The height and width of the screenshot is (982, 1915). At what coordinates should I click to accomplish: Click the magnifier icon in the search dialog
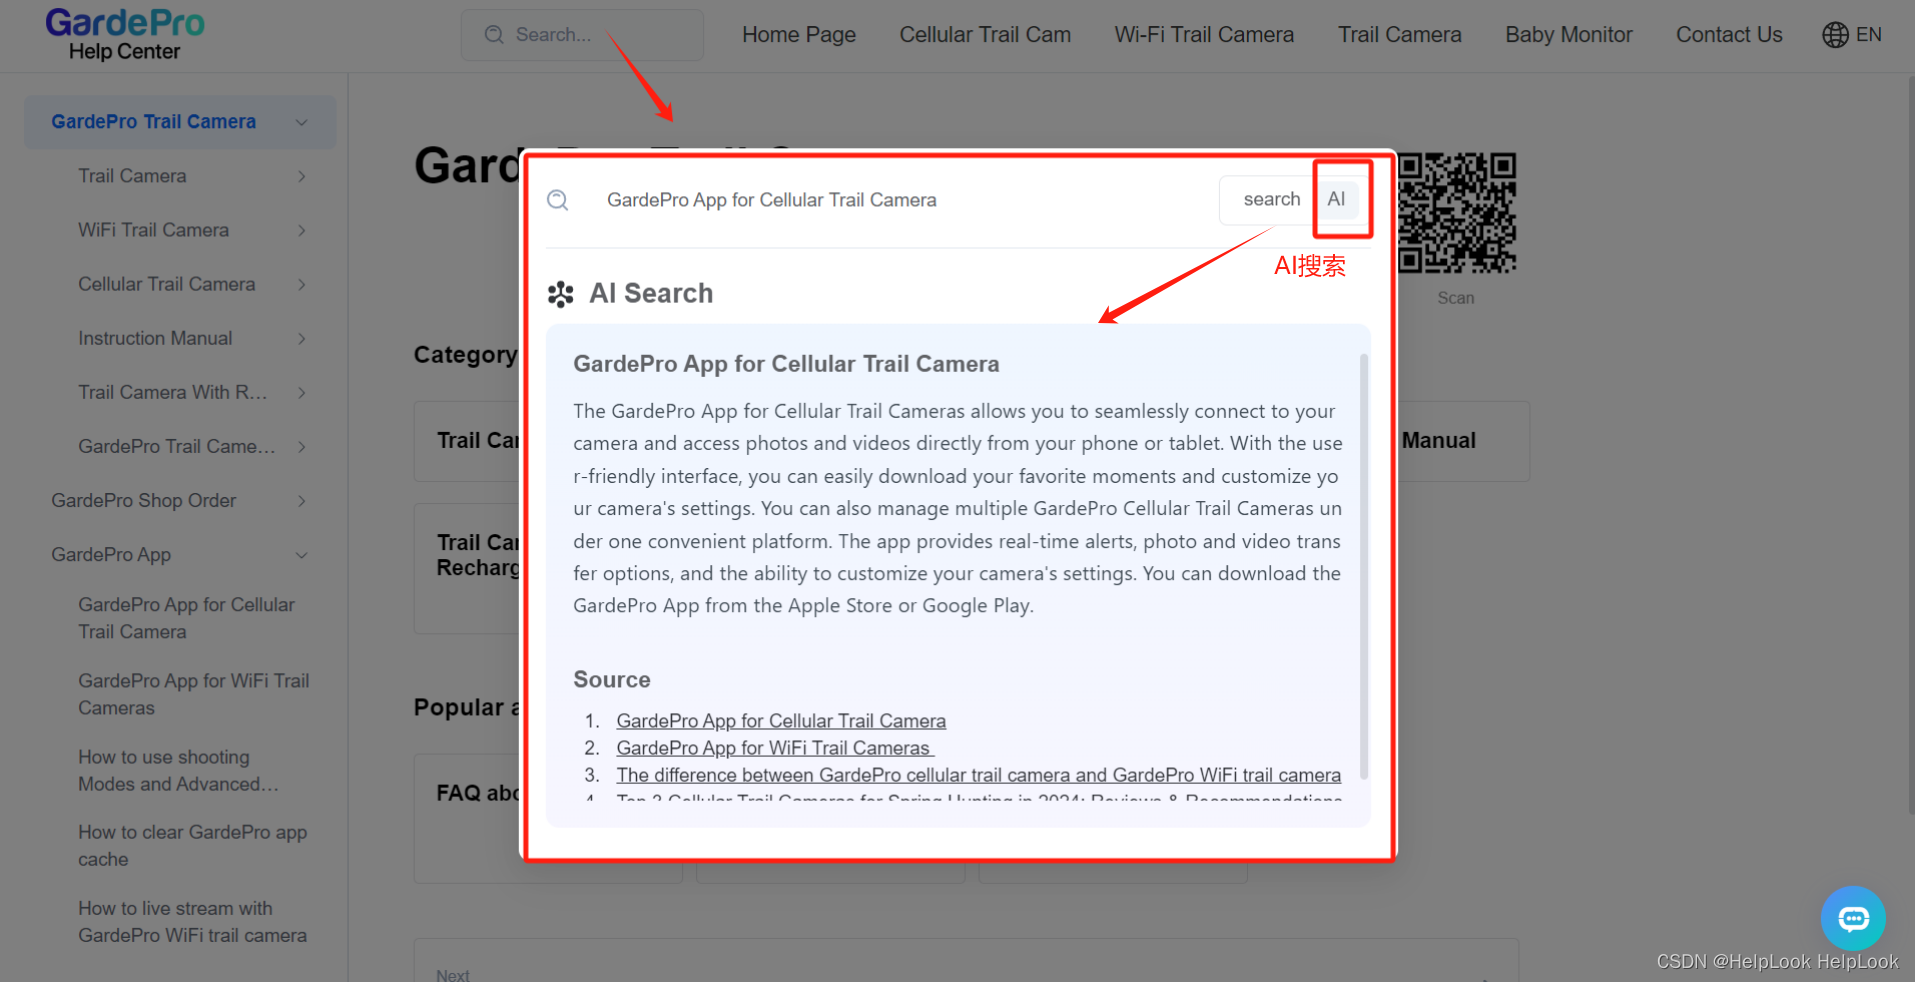(558, 200)
